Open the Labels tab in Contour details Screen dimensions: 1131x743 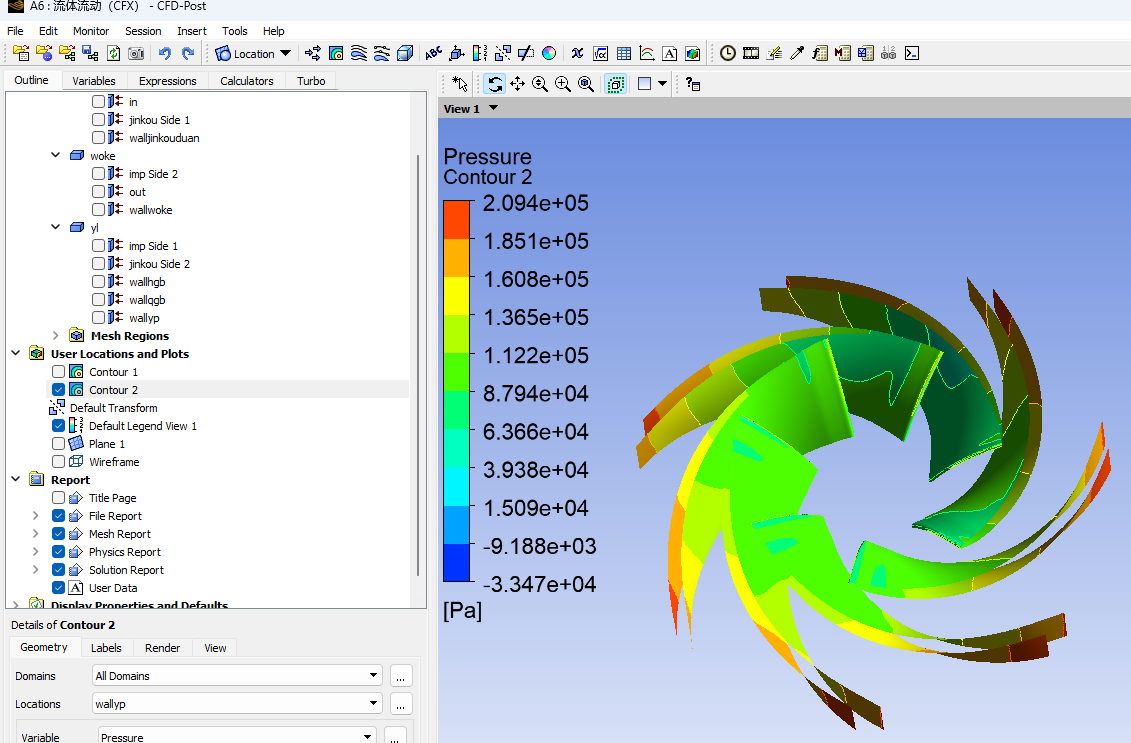106,648
